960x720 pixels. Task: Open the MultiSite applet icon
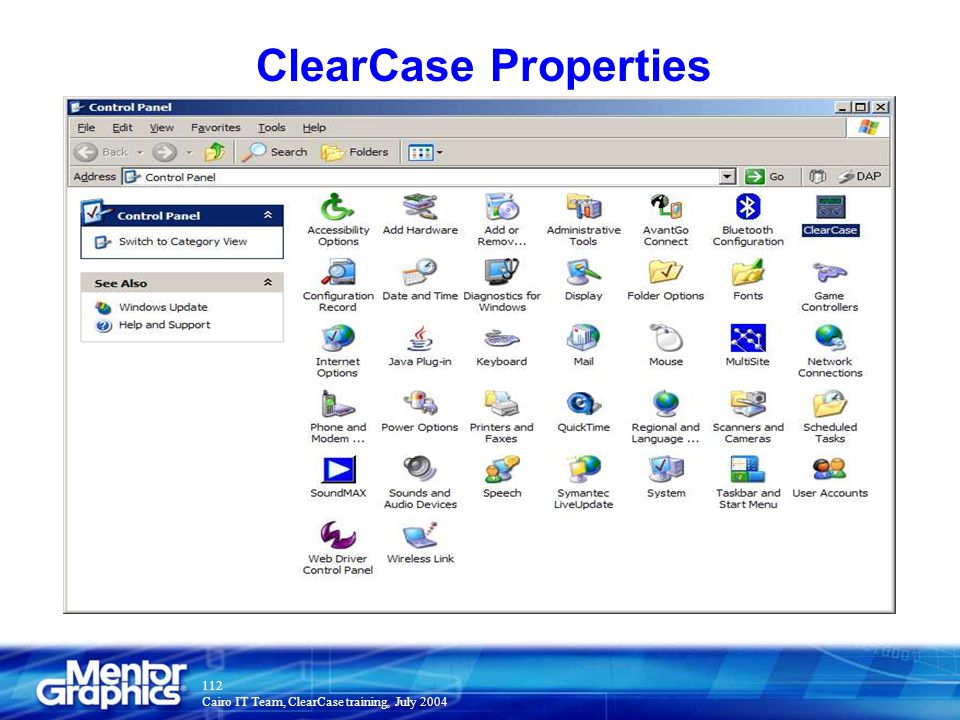(x=748, y=338)
